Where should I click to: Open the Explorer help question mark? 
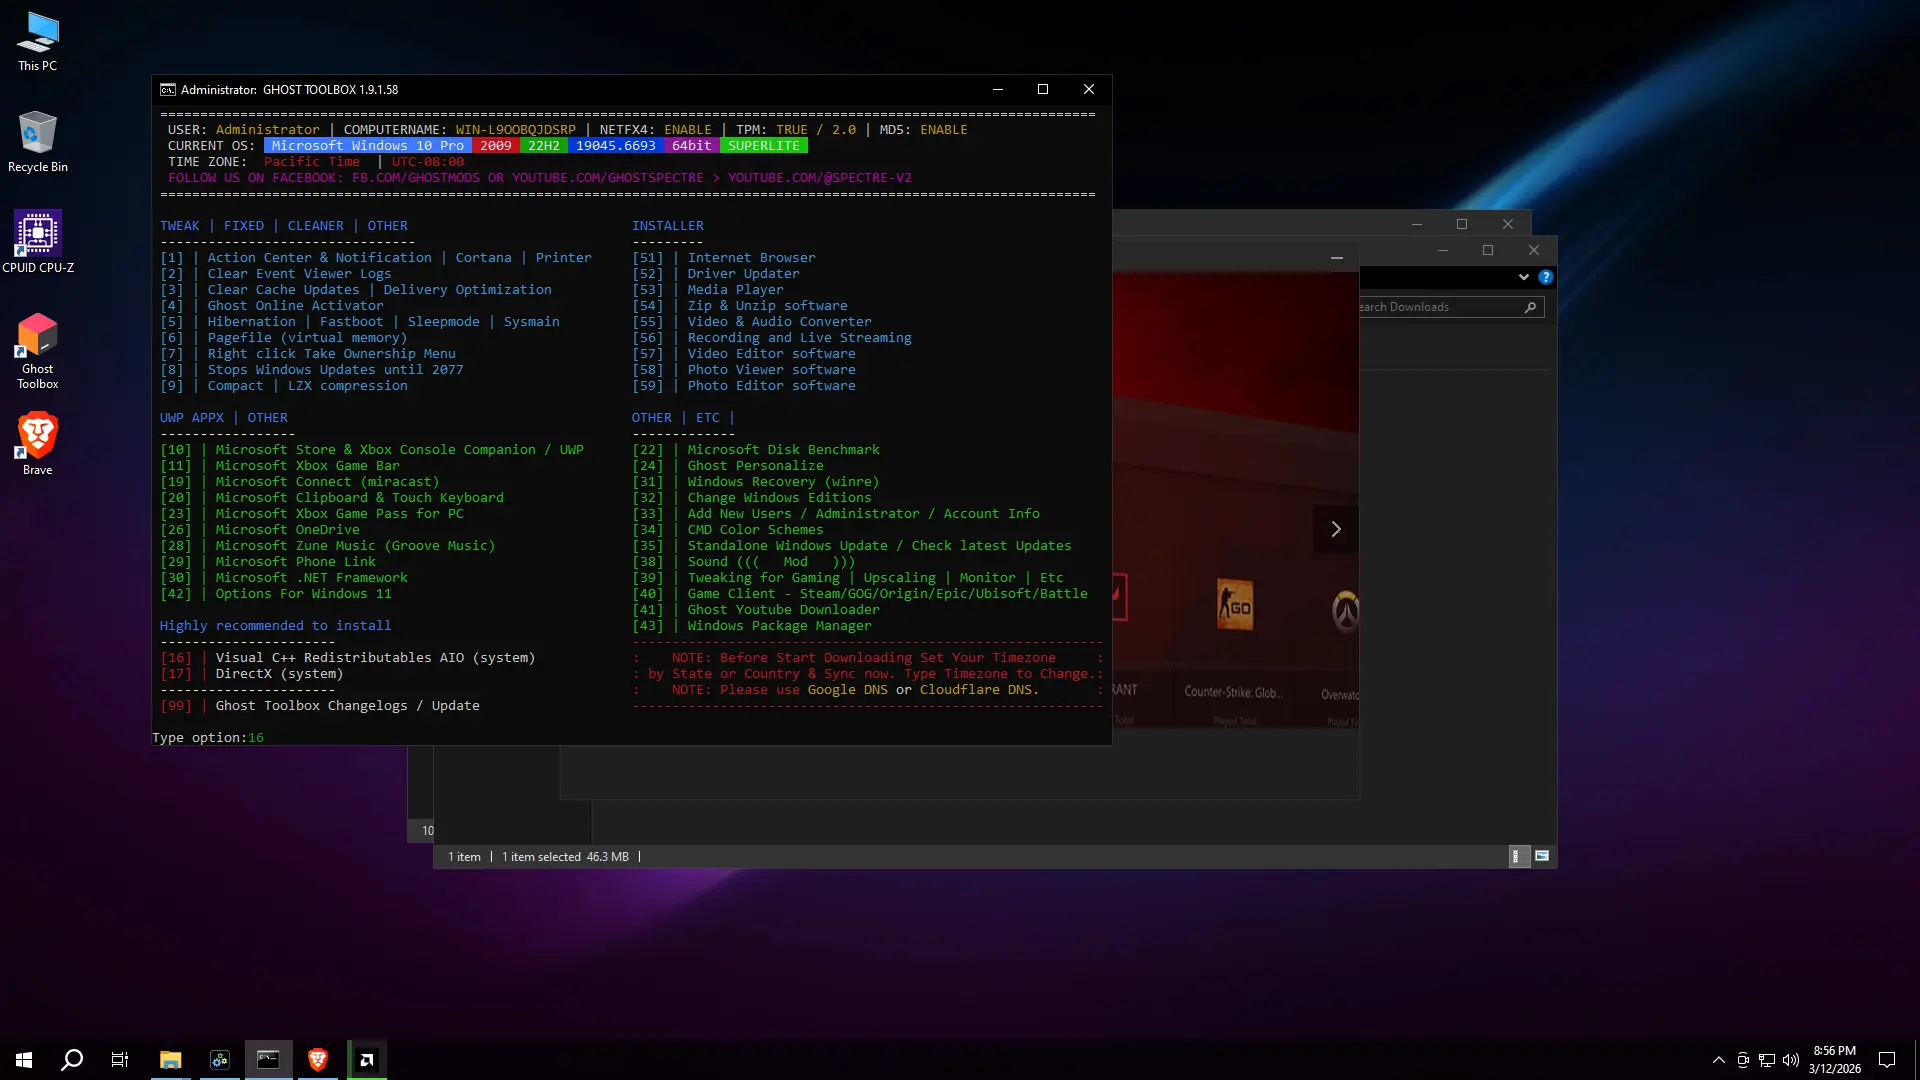tap(1546, 277)
